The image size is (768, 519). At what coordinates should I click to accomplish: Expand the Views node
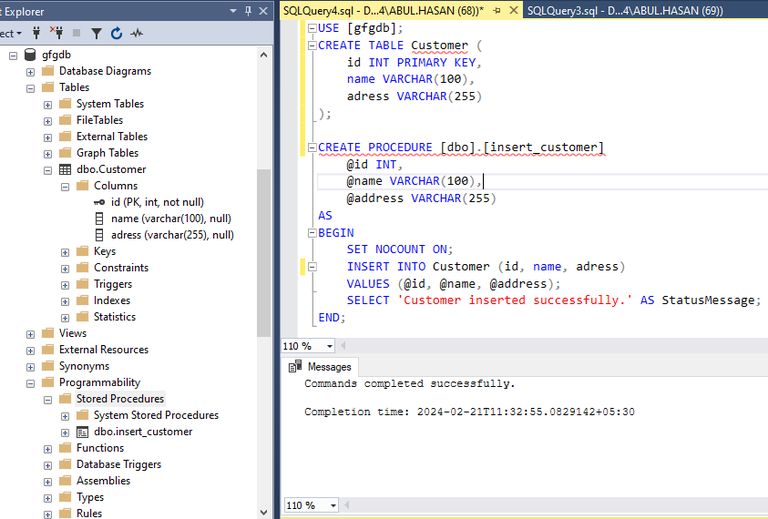click(30, 334)
